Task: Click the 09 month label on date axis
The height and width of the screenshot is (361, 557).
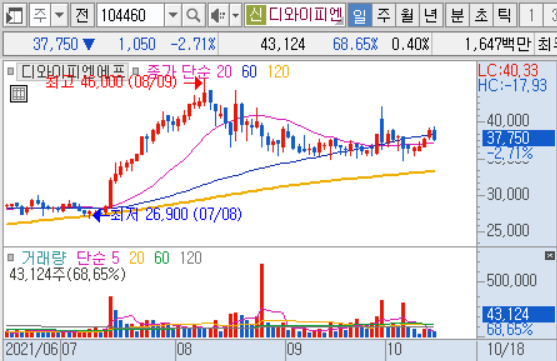Action: click(x=294, y=349)
